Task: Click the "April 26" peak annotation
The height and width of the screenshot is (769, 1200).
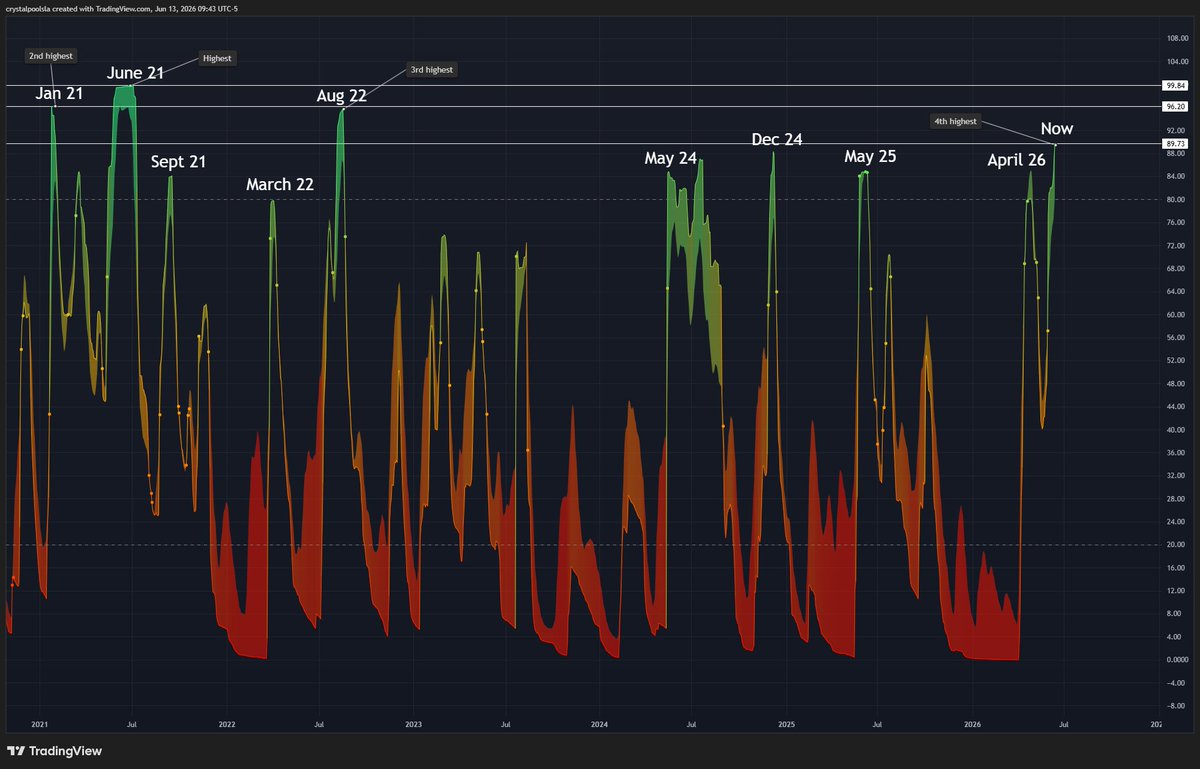Action: 1017,160
